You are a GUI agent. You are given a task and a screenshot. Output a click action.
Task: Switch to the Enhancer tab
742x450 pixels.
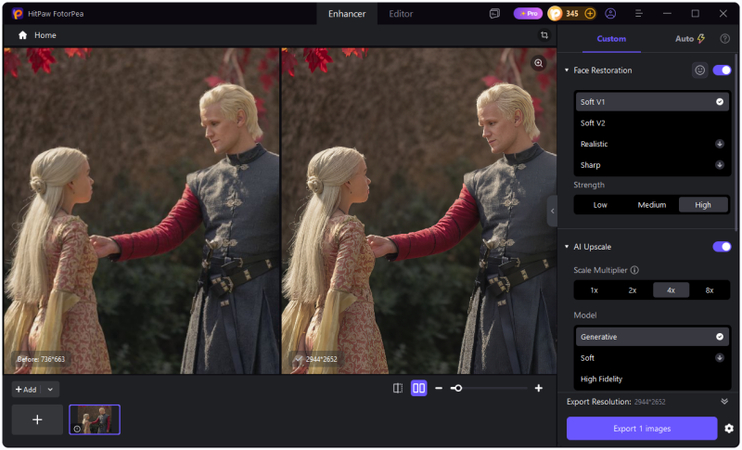coord(347,14)
